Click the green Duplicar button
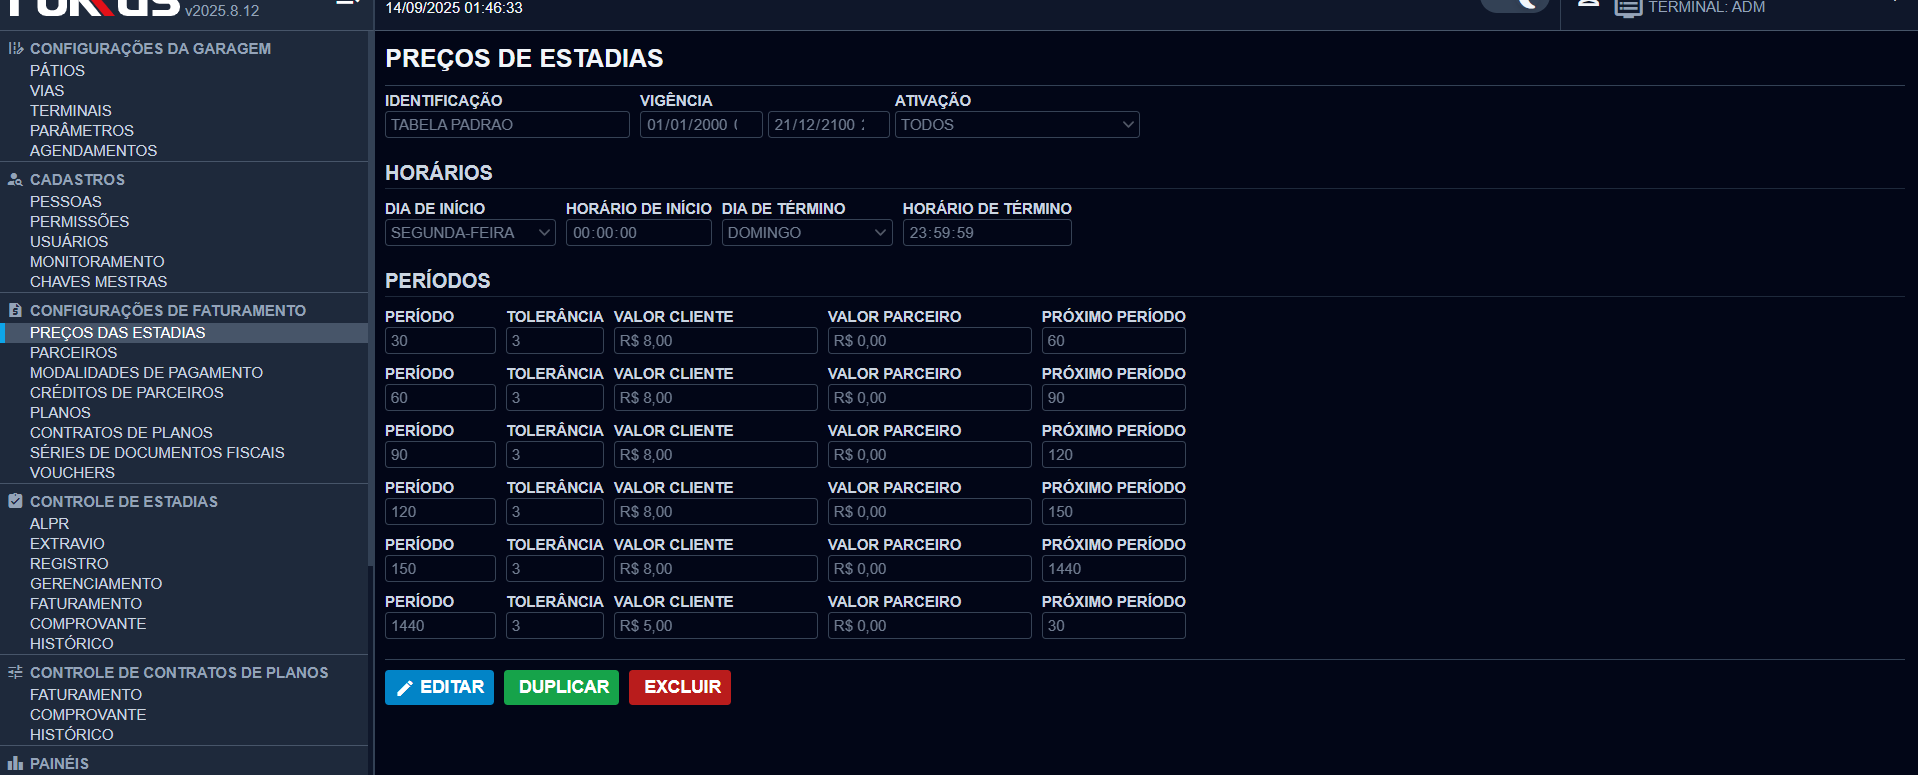The width and height of the screenshot is (1918, 775). tap(562, 687)
